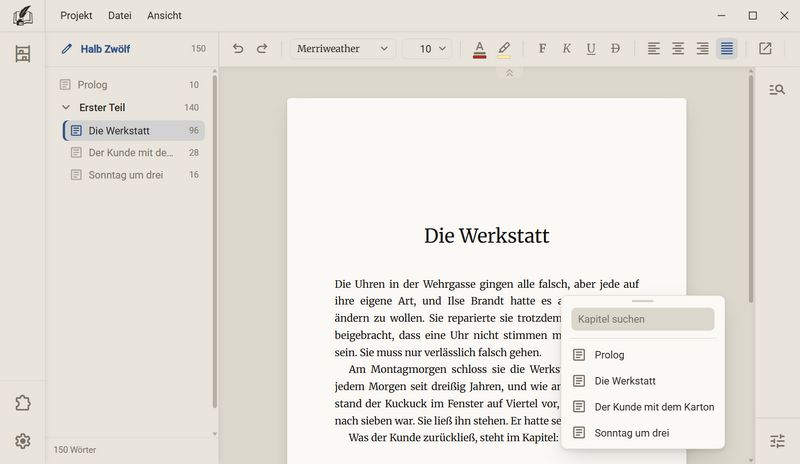Align text left
This screenshot has width=800, height=464.
654,48
